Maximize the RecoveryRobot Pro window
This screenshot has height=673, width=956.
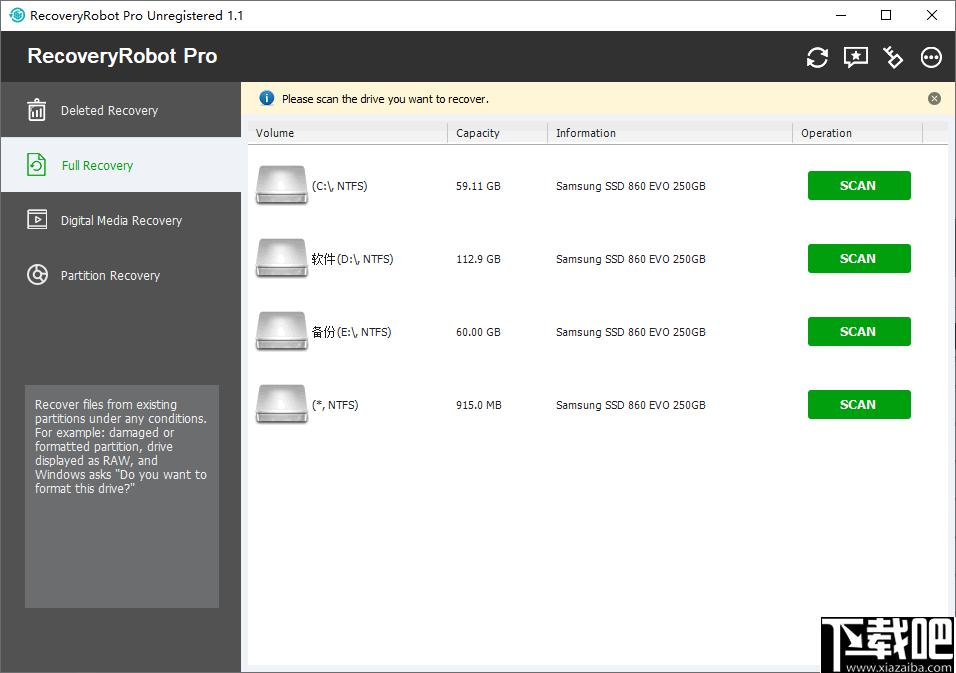click(x=886, y=15)
